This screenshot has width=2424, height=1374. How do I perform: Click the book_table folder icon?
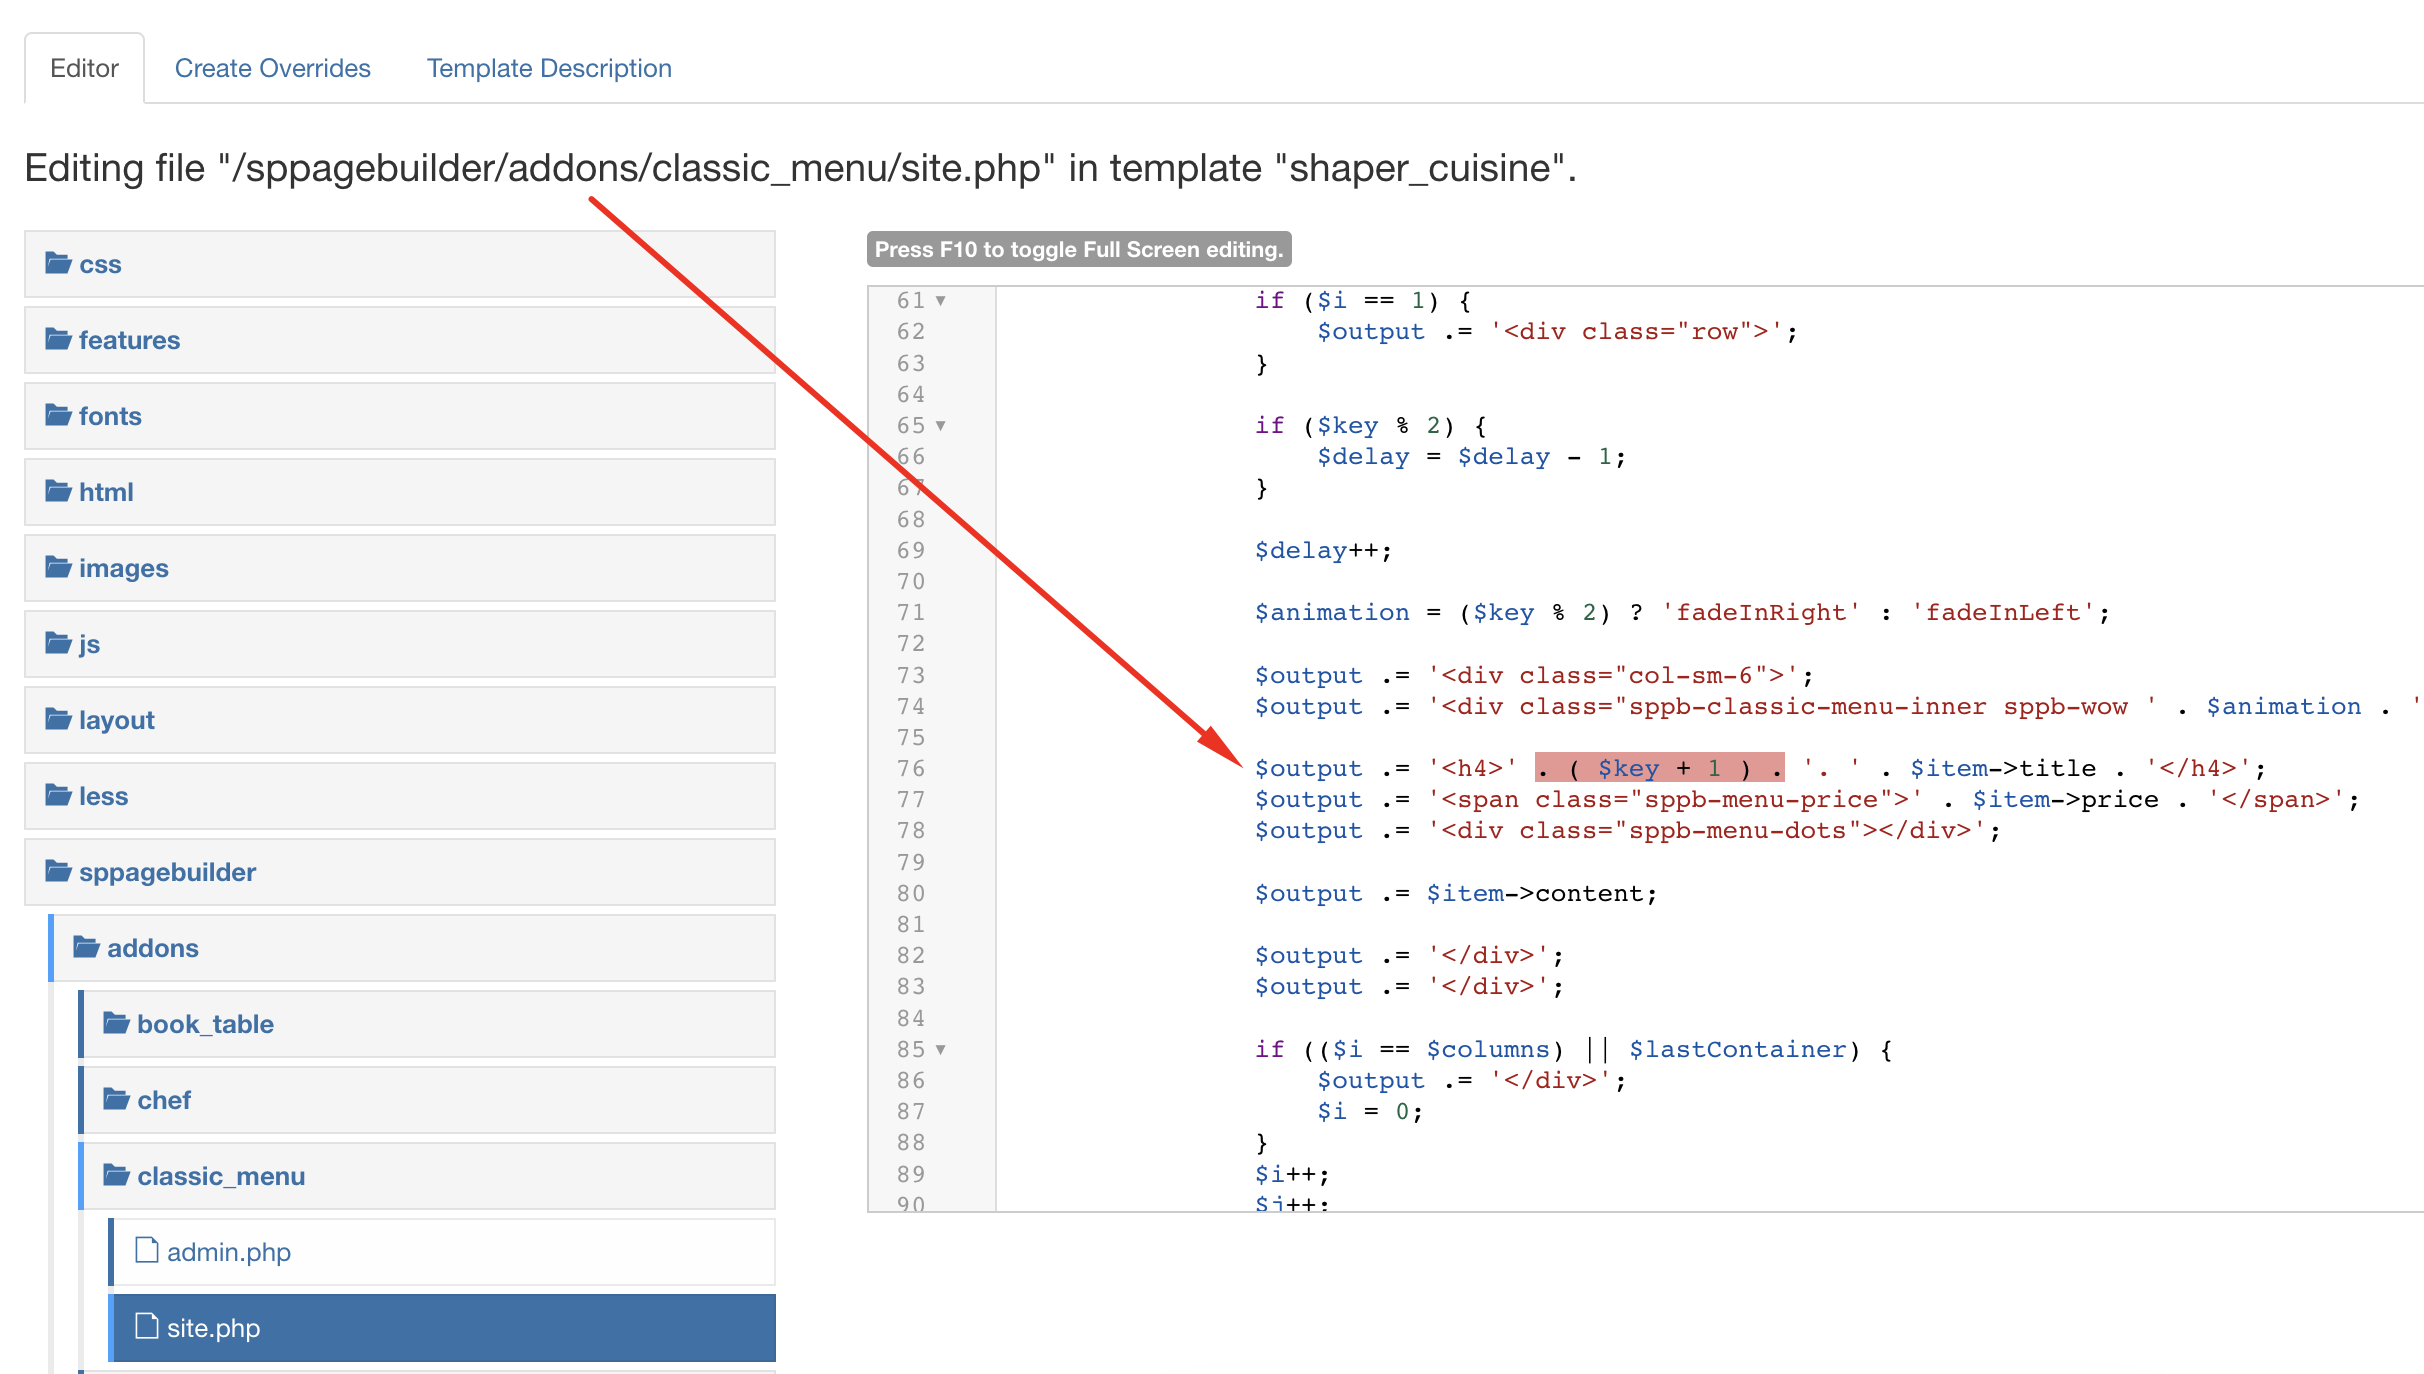click(x=116, y=1023)
